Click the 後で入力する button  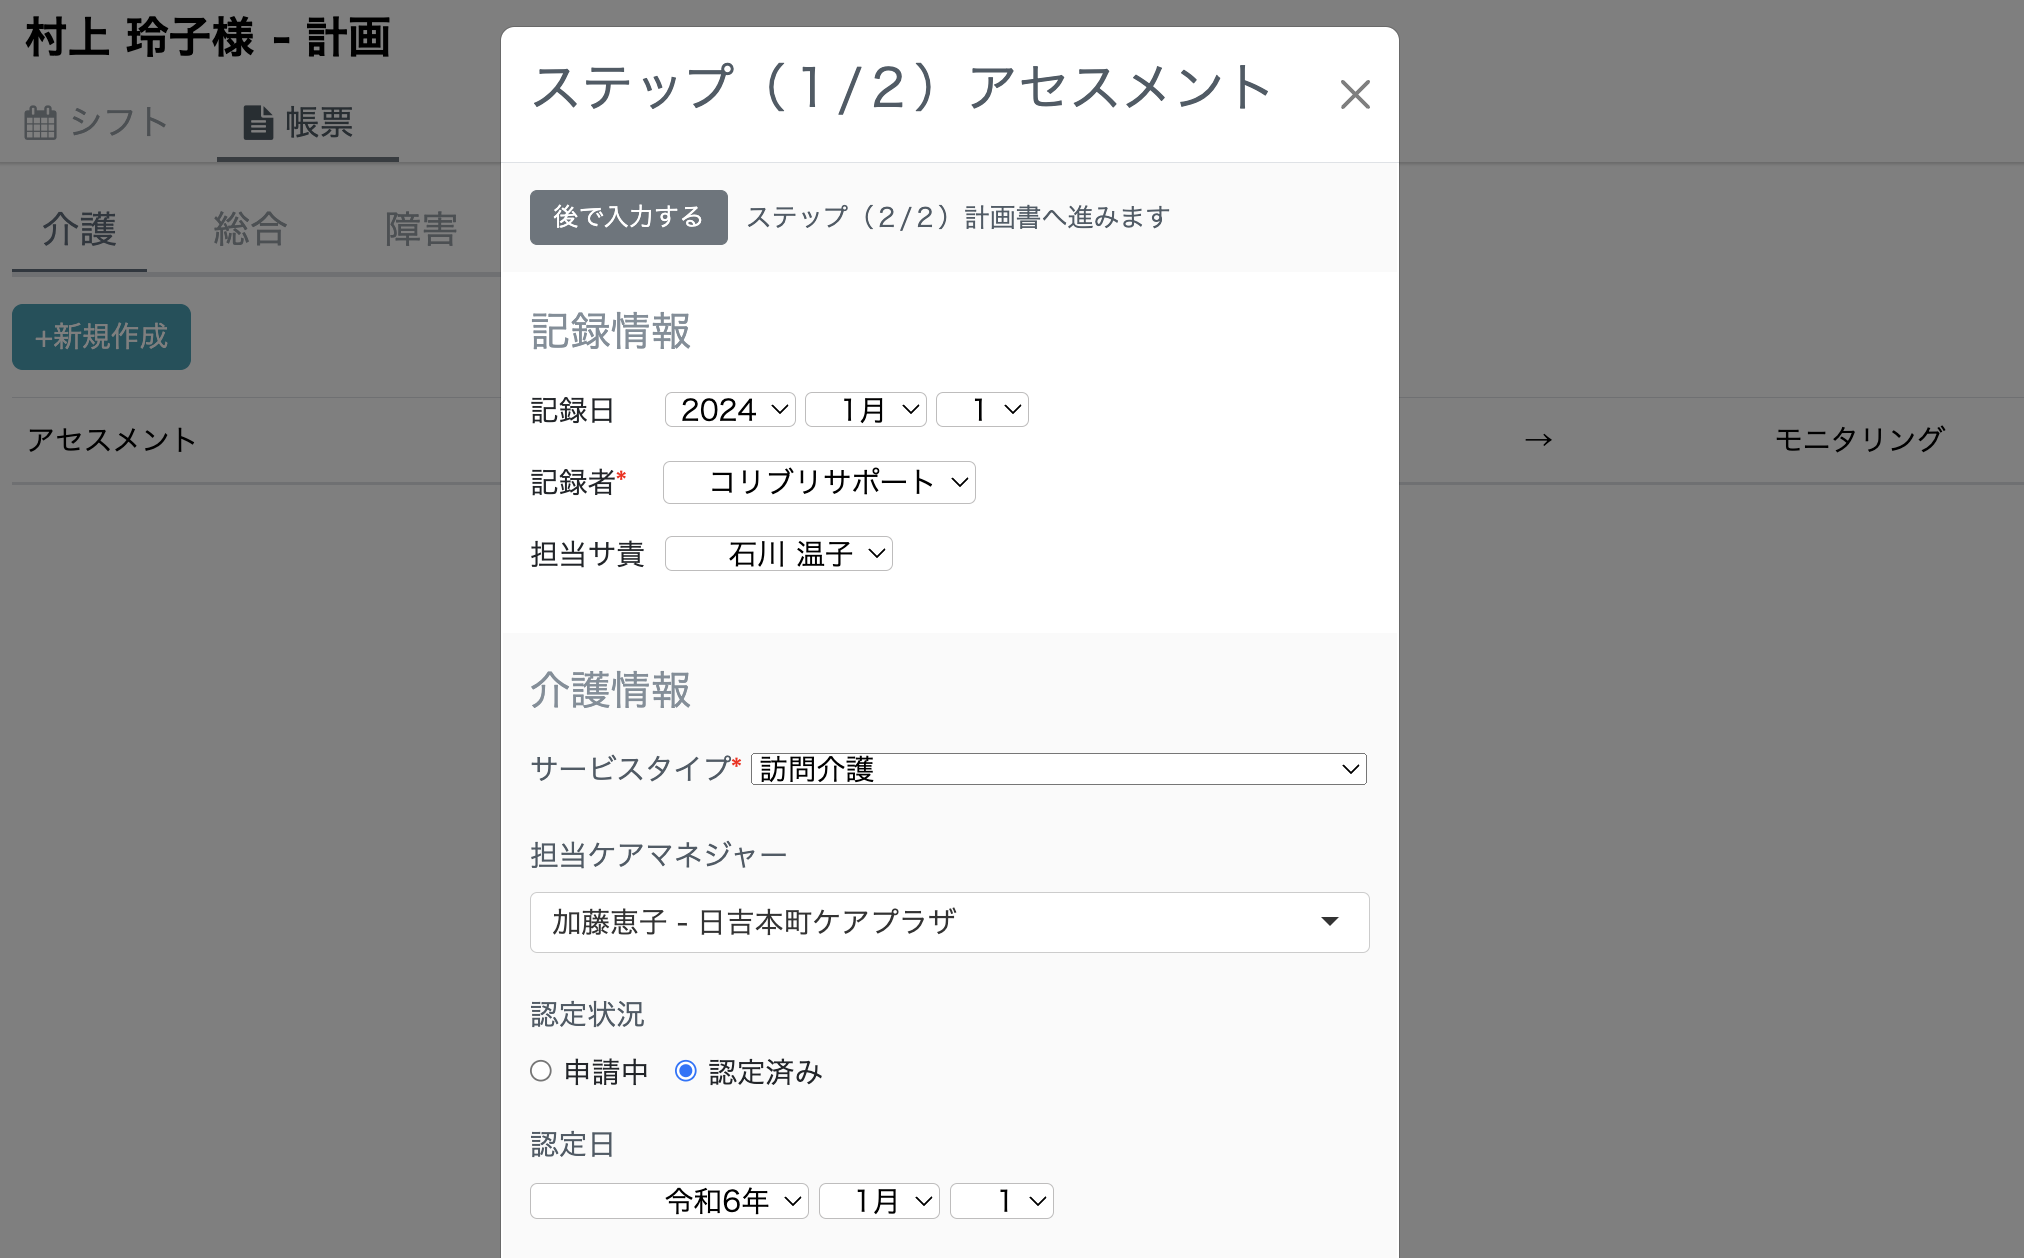click(x=628, y=217)
